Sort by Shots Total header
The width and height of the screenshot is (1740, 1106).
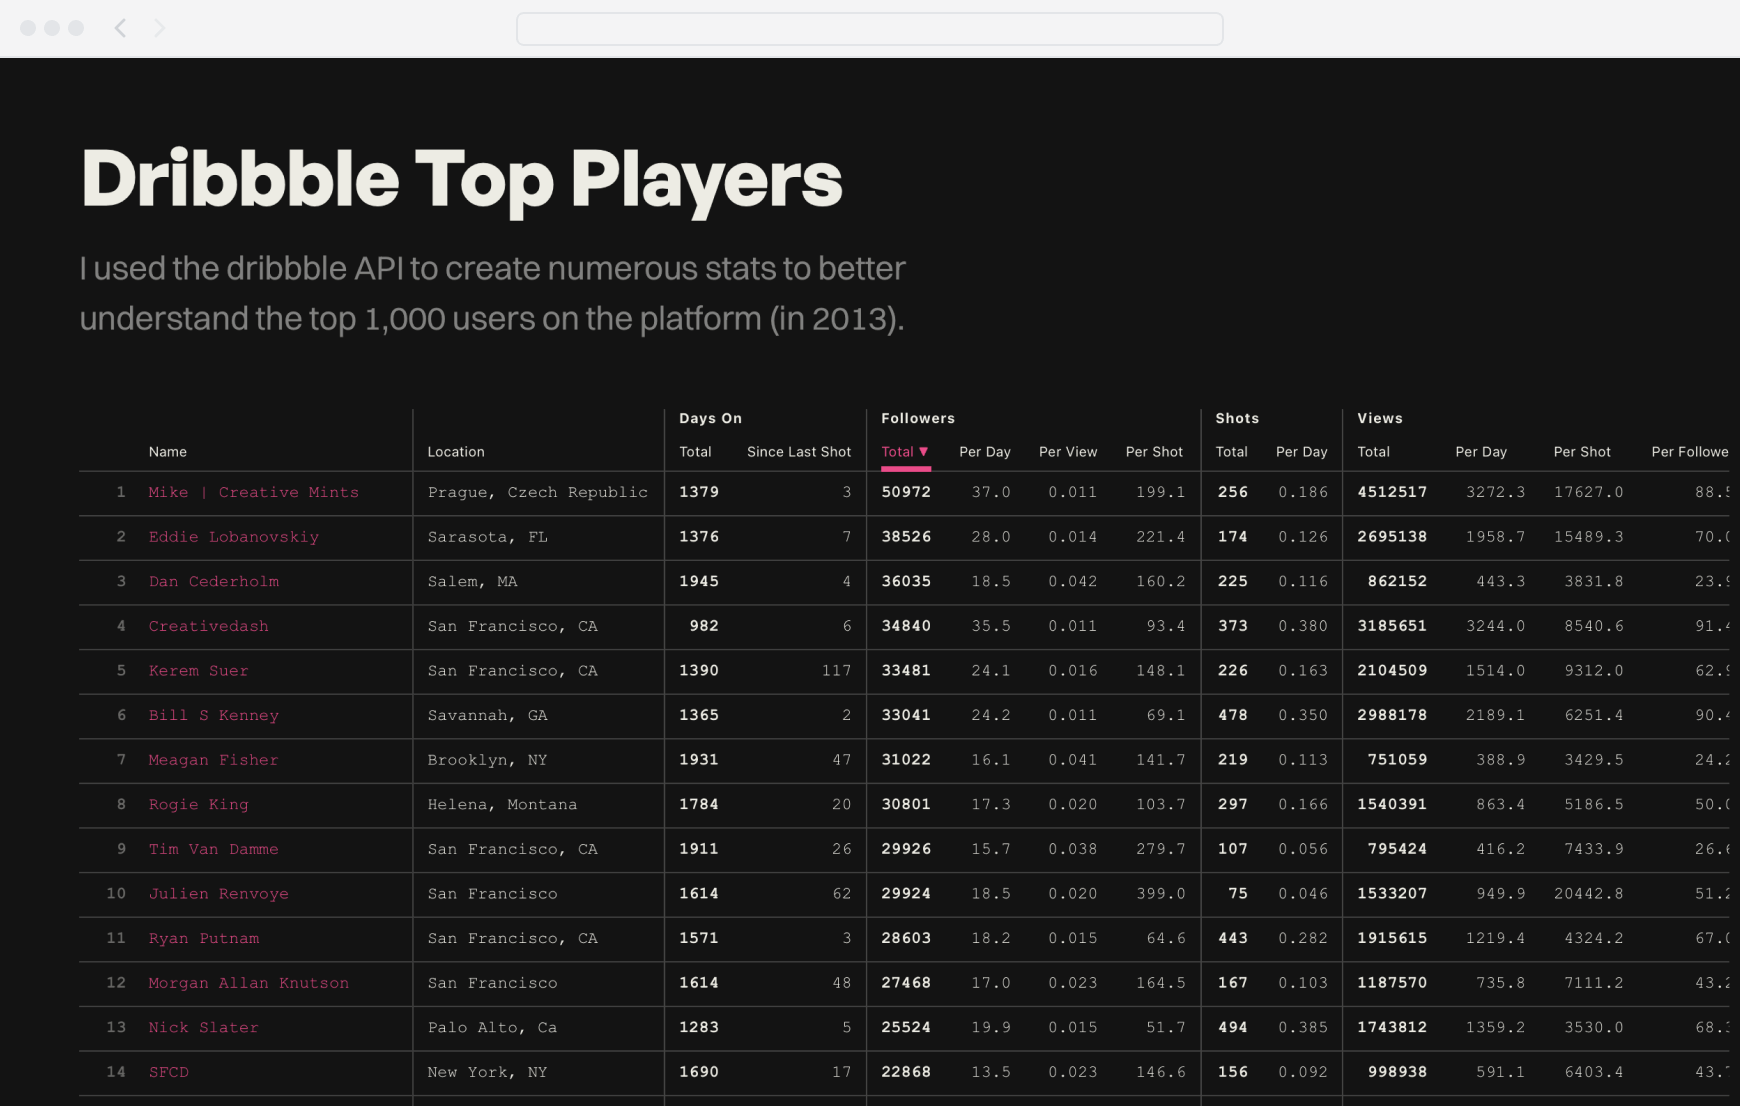[x=1231, y=452]
